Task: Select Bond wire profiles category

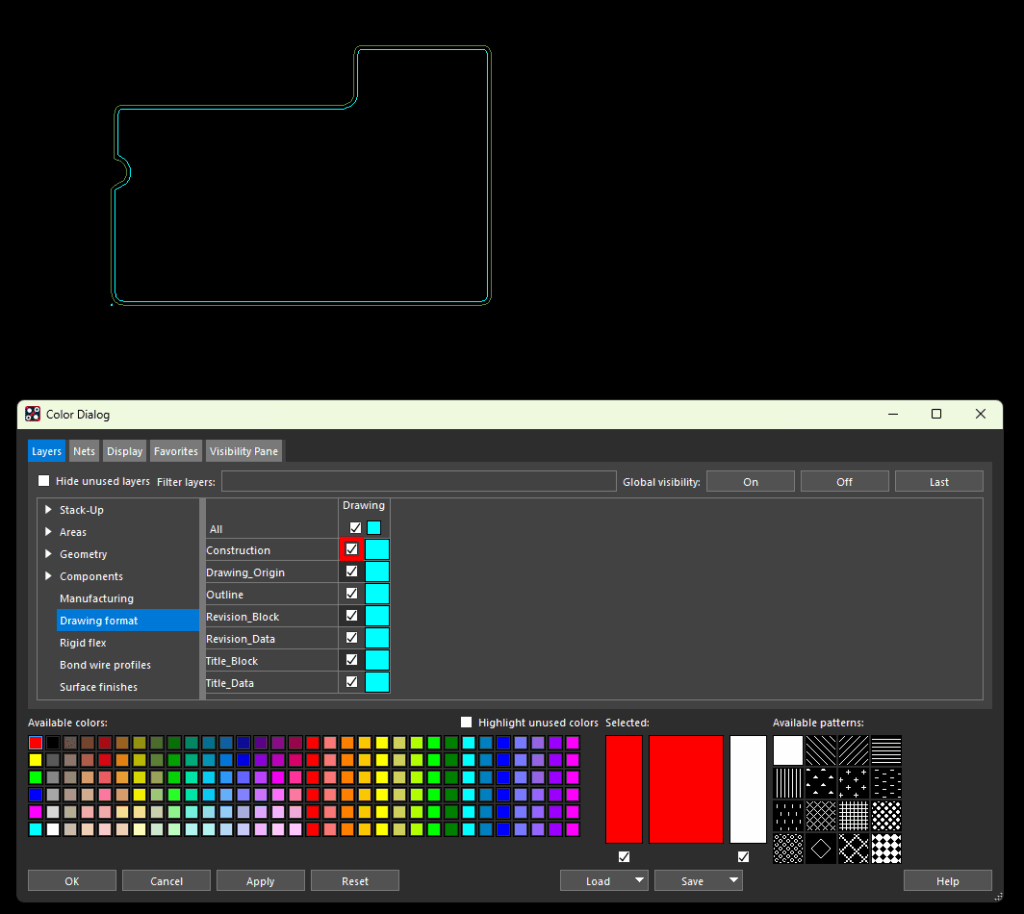Action: [x=105, y=665]
